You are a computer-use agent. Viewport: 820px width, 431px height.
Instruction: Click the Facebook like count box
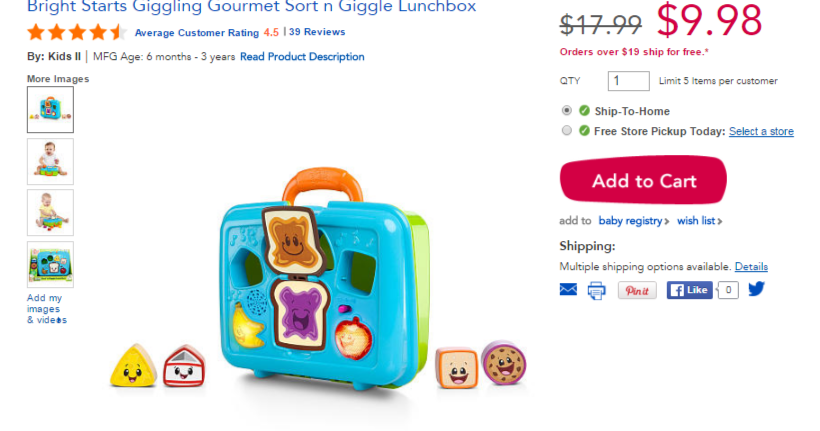(728, 290)
